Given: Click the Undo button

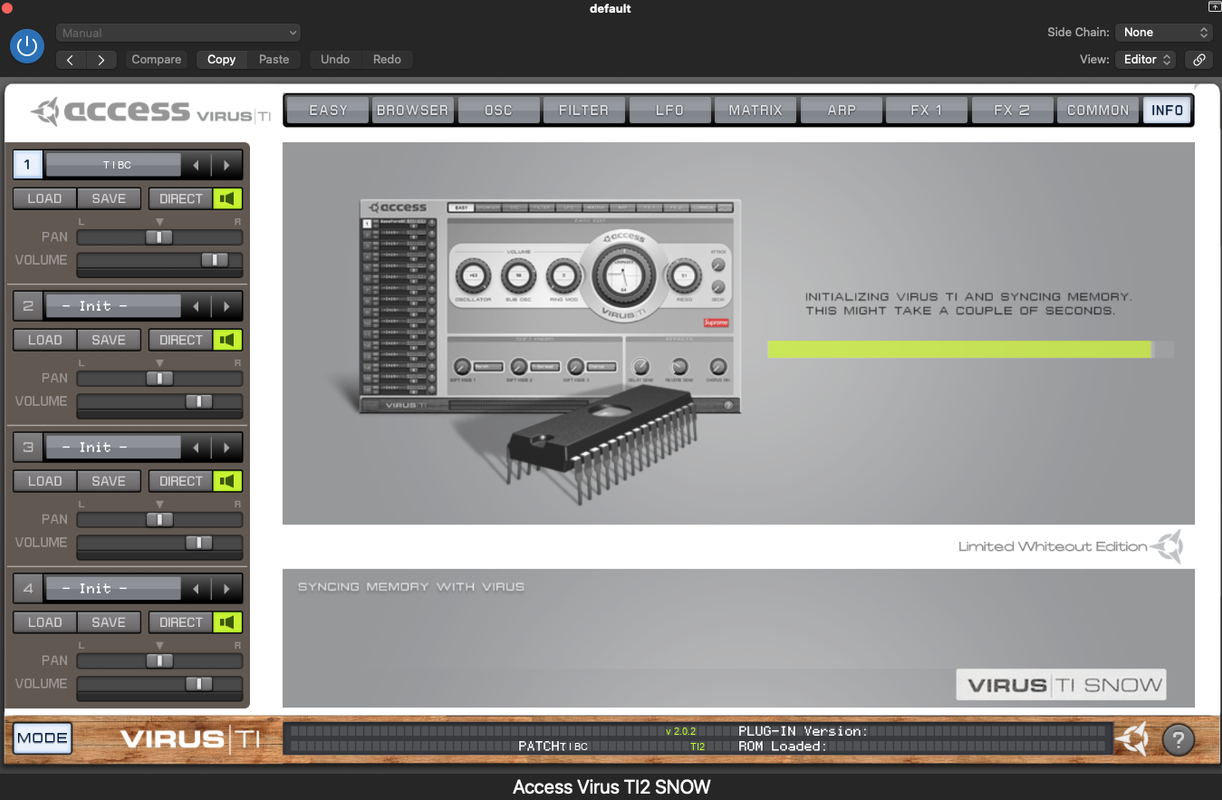Looking at the screenshot, I should tap(335, 60).
